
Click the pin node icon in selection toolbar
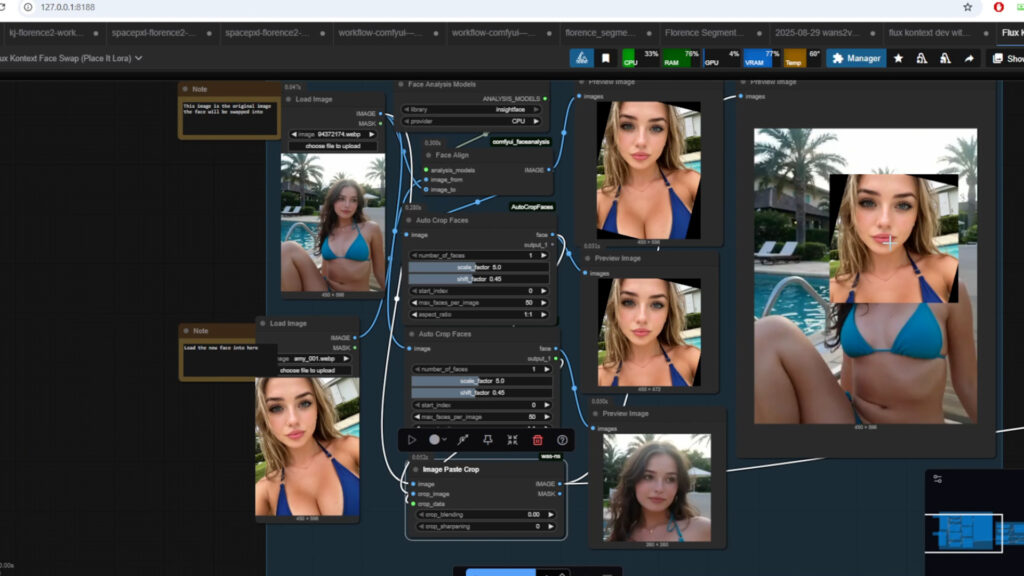(x=488, y=439)
